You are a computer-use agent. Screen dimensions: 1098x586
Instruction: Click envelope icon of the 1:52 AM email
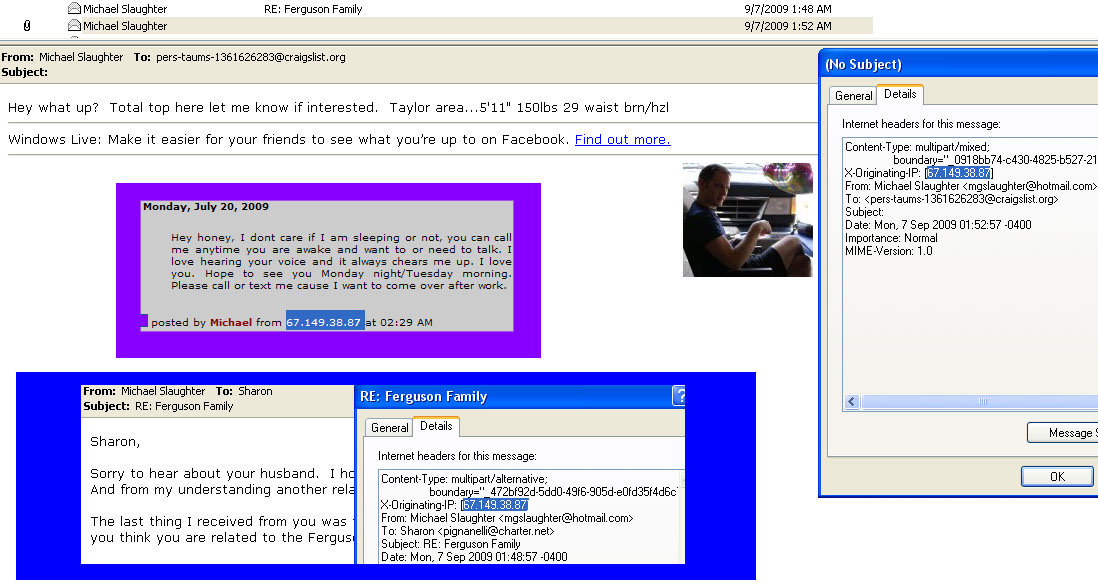[x=74, y=26]
